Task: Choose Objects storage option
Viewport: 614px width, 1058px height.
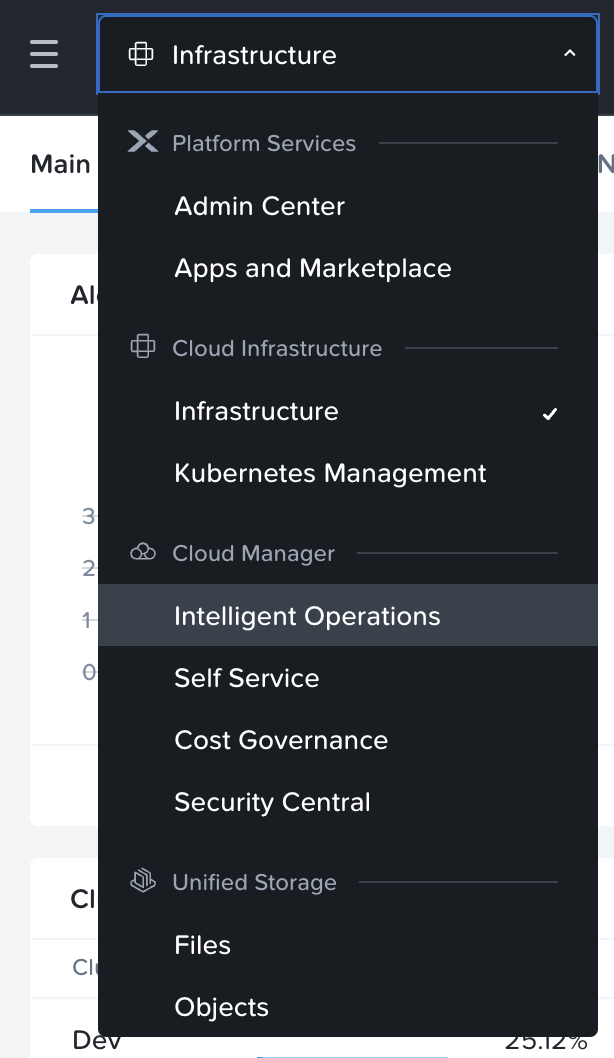Action: [x=221, y=1007]
